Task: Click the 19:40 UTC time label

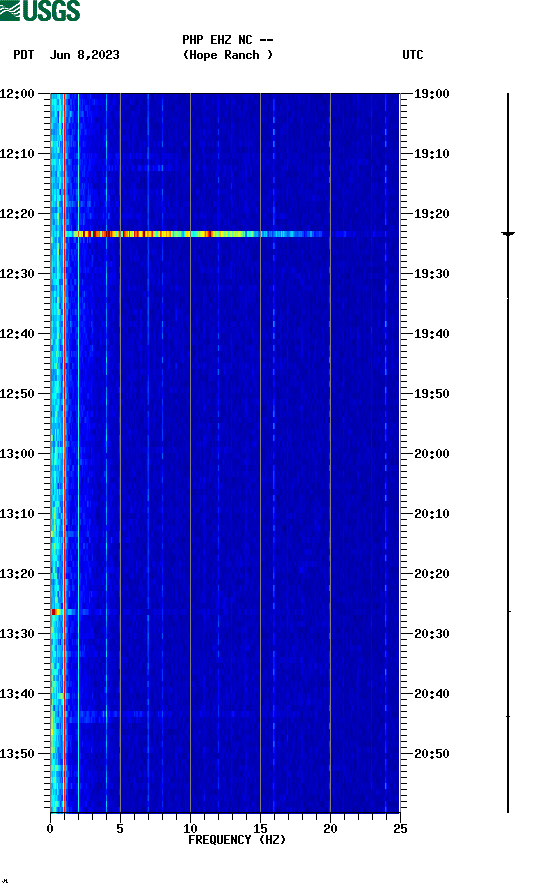Action: click(431, 334)
